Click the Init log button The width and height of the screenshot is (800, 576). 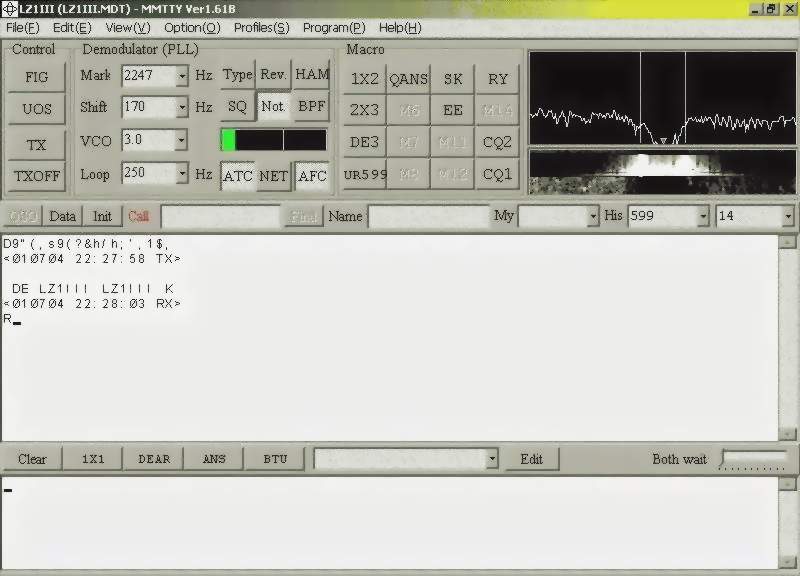tap(102, 216)
